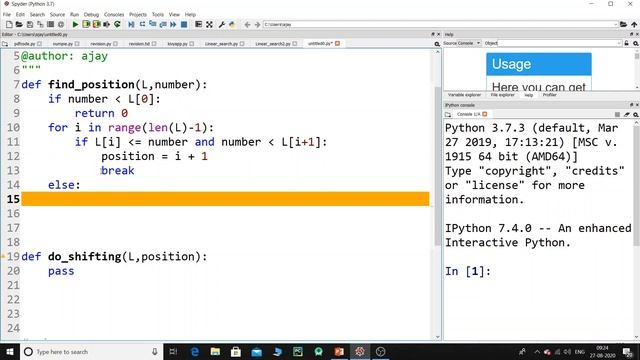This screenshot has width=640, height=360.
Task: Step return debug icon
Action: click(x=163, y=24)
